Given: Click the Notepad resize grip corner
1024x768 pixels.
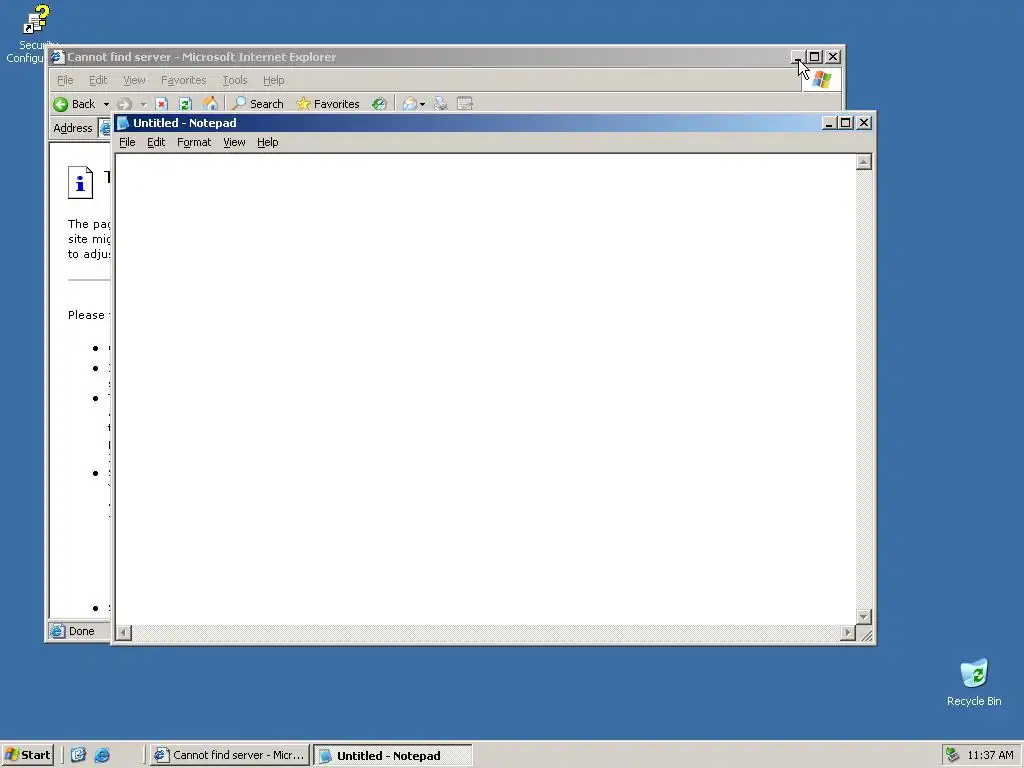Looking at the screenshot, I should pos(866,634).
